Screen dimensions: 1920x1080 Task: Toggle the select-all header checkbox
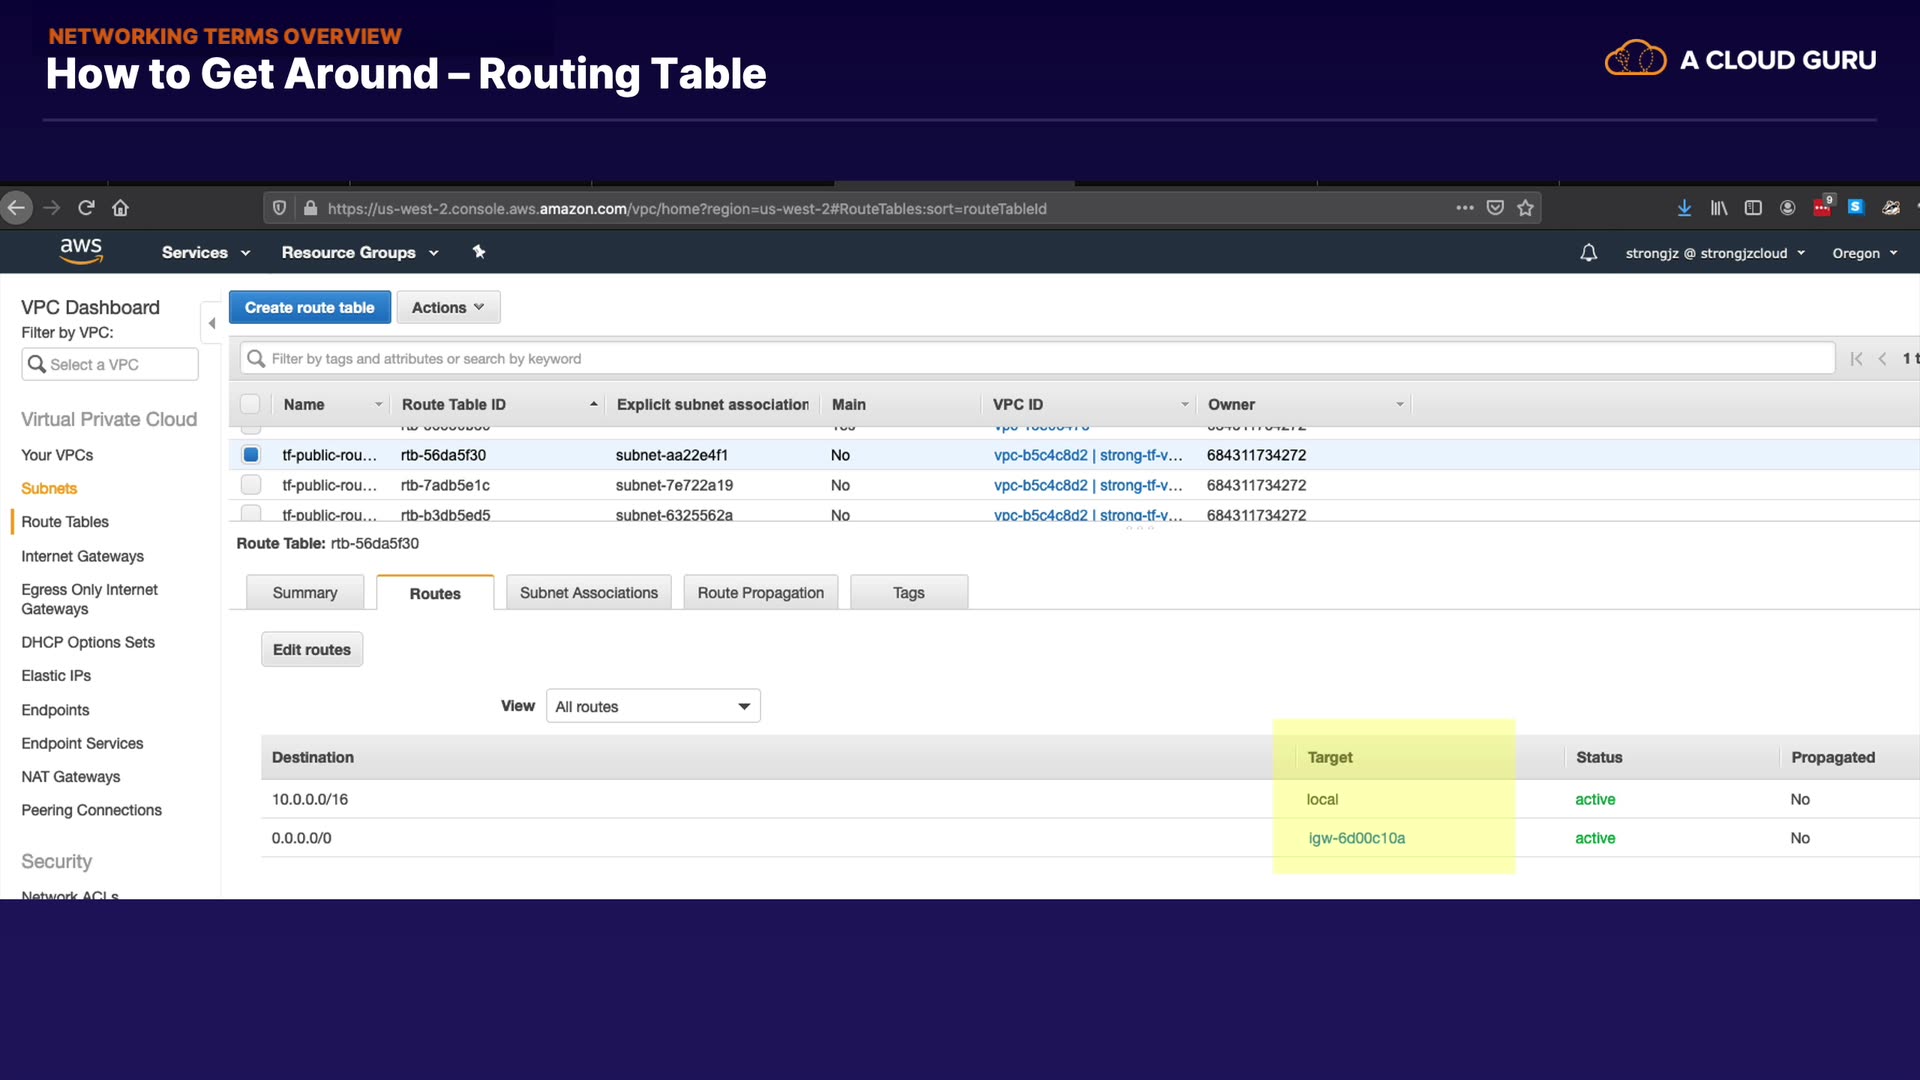click(x=250, y=404)
